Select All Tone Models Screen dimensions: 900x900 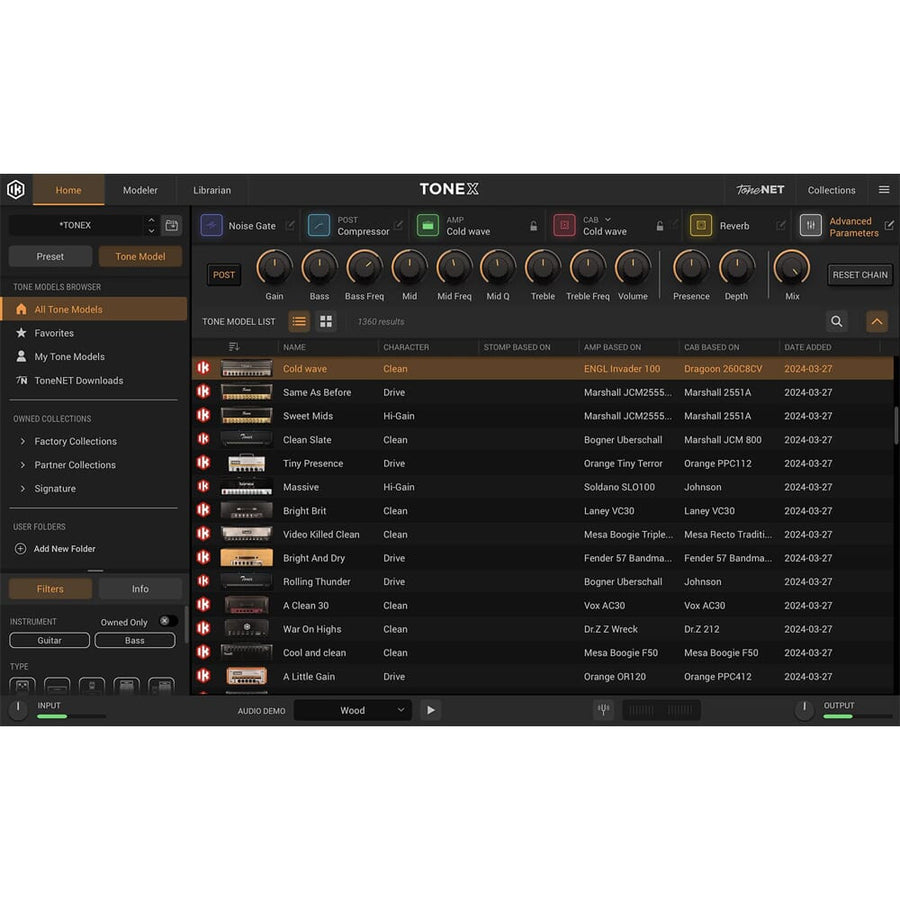(x=94, y=309)
